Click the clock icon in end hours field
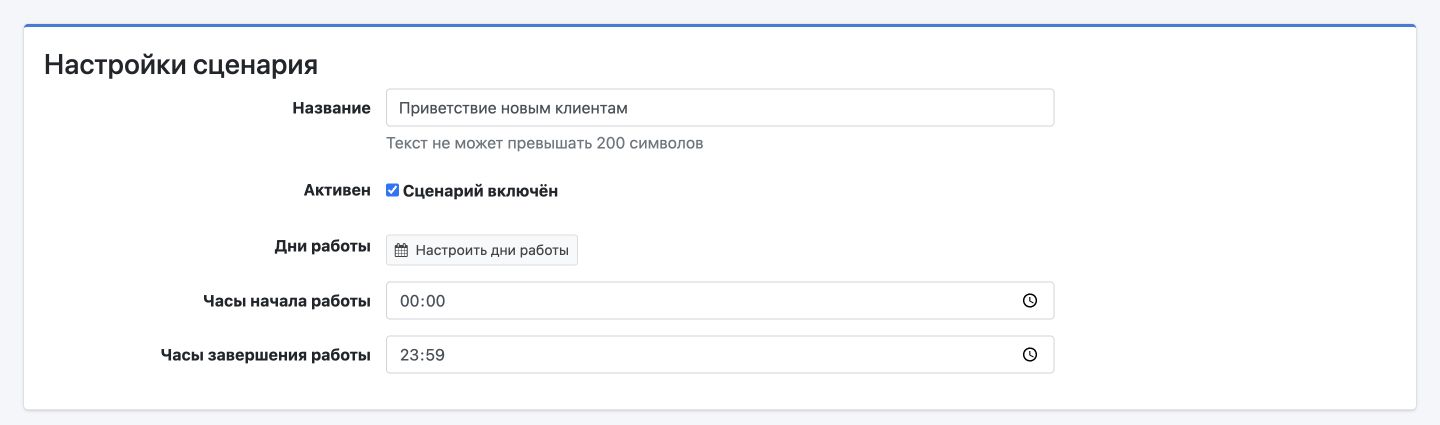The image size is (1440, 425). pyautogui.click(x=1030, y=354)
